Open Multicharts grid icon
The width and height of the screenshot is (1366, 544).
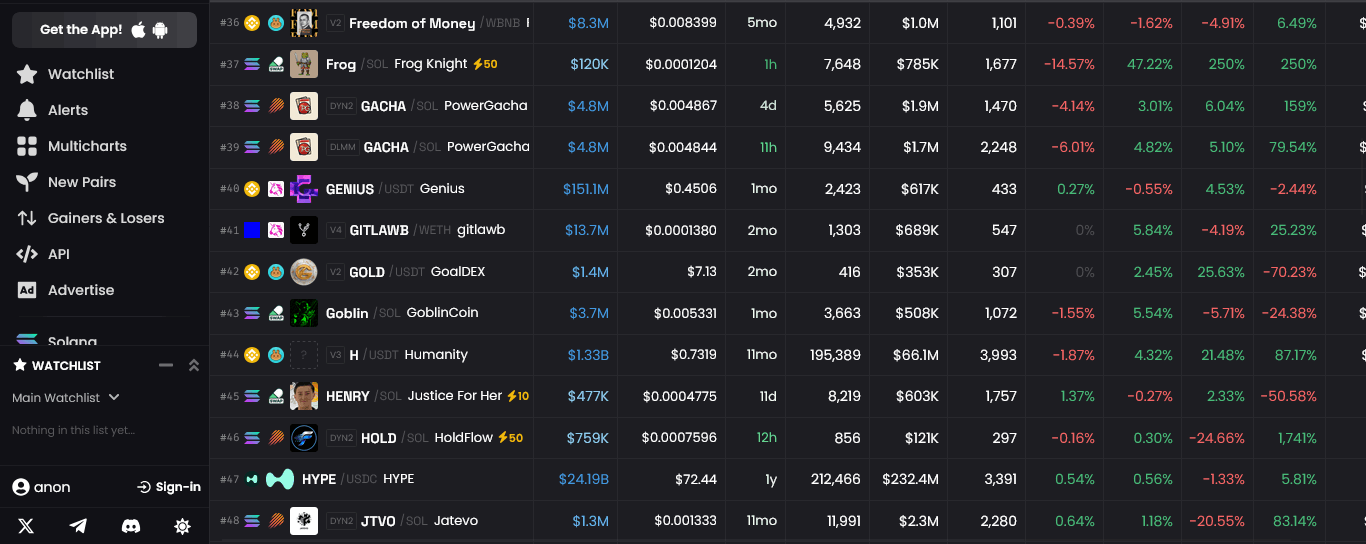(27, 146)
